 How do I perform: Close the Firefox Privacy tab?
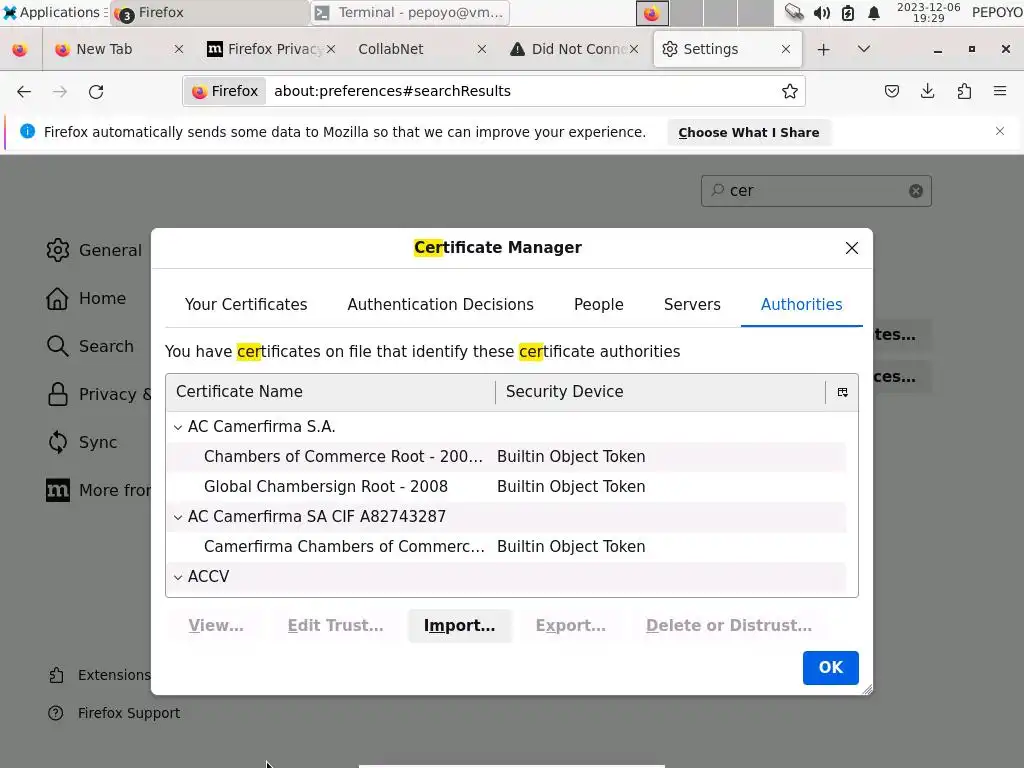330,50
